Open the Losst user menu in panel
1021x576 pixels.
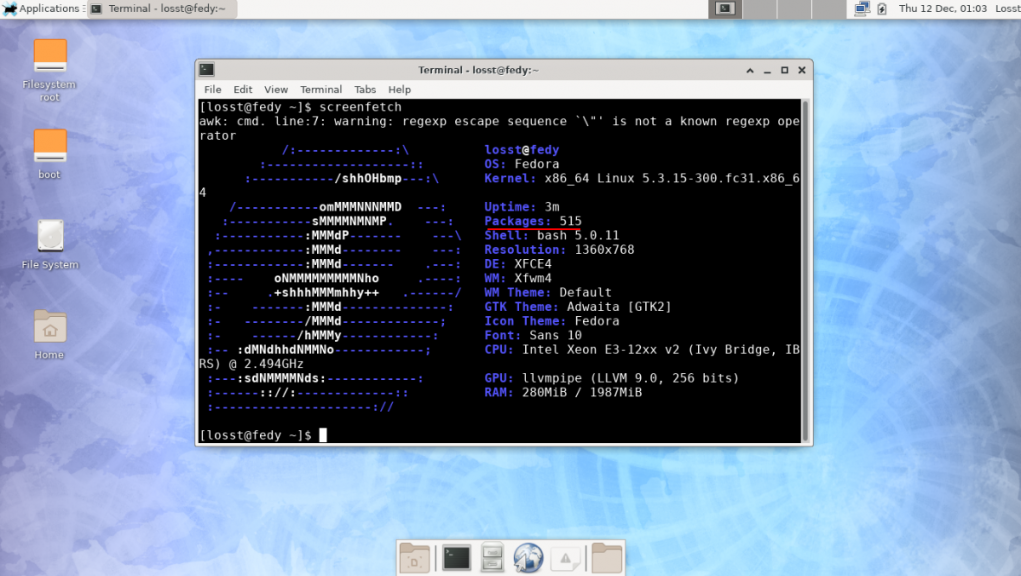pyautogui.click(x=1007, y=8)
